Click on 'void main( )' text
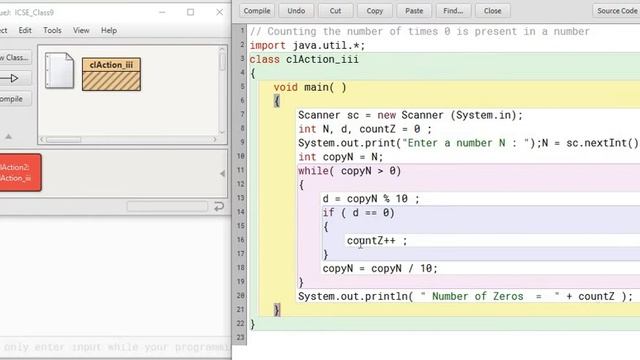Viewport: 640px width, 360px height. point(310,87)
